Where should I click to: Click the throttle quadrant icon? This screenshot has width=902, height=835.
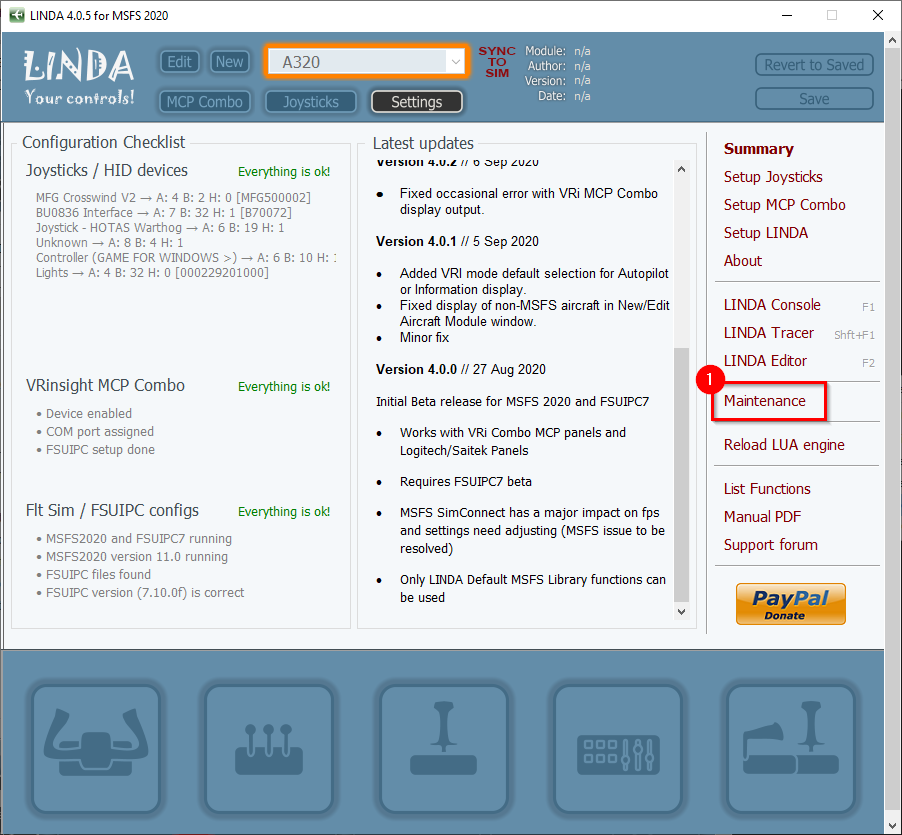269,748
